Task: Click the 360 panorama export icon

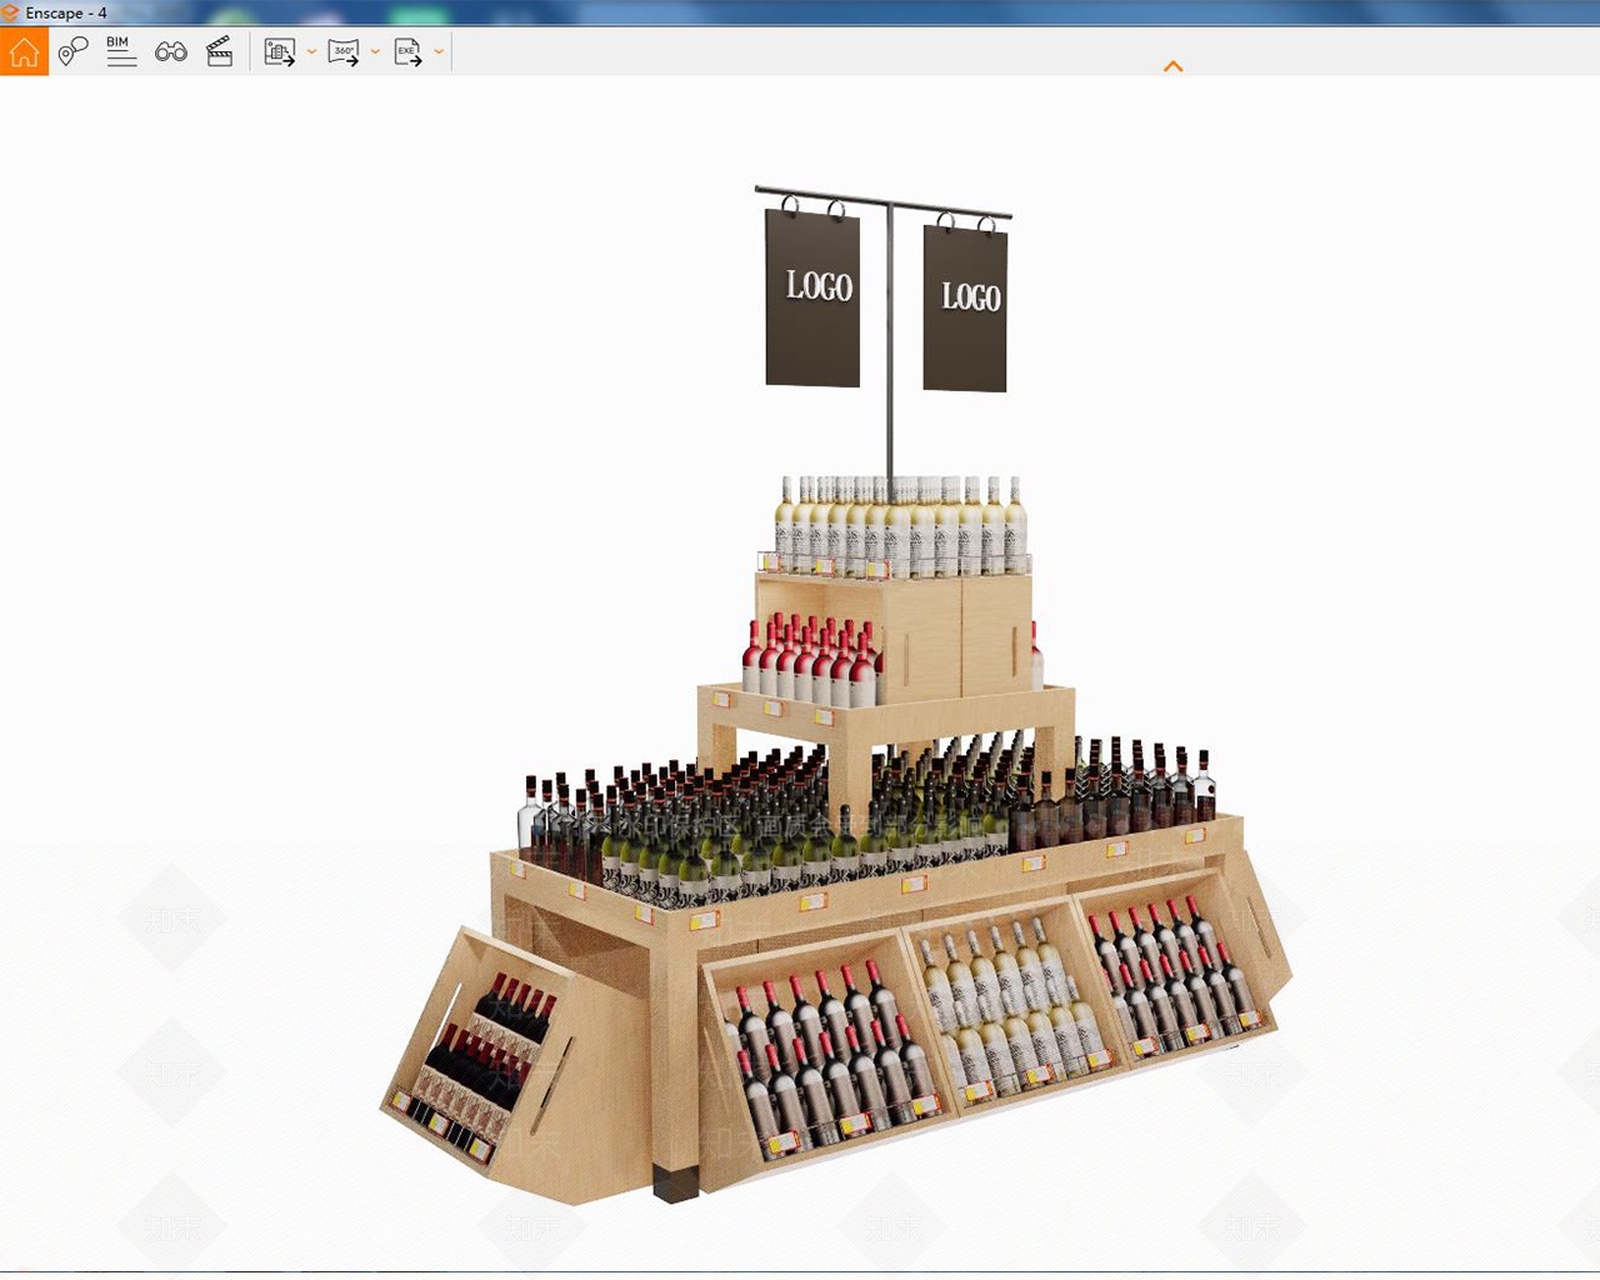Action: click(x=343, y=52)
